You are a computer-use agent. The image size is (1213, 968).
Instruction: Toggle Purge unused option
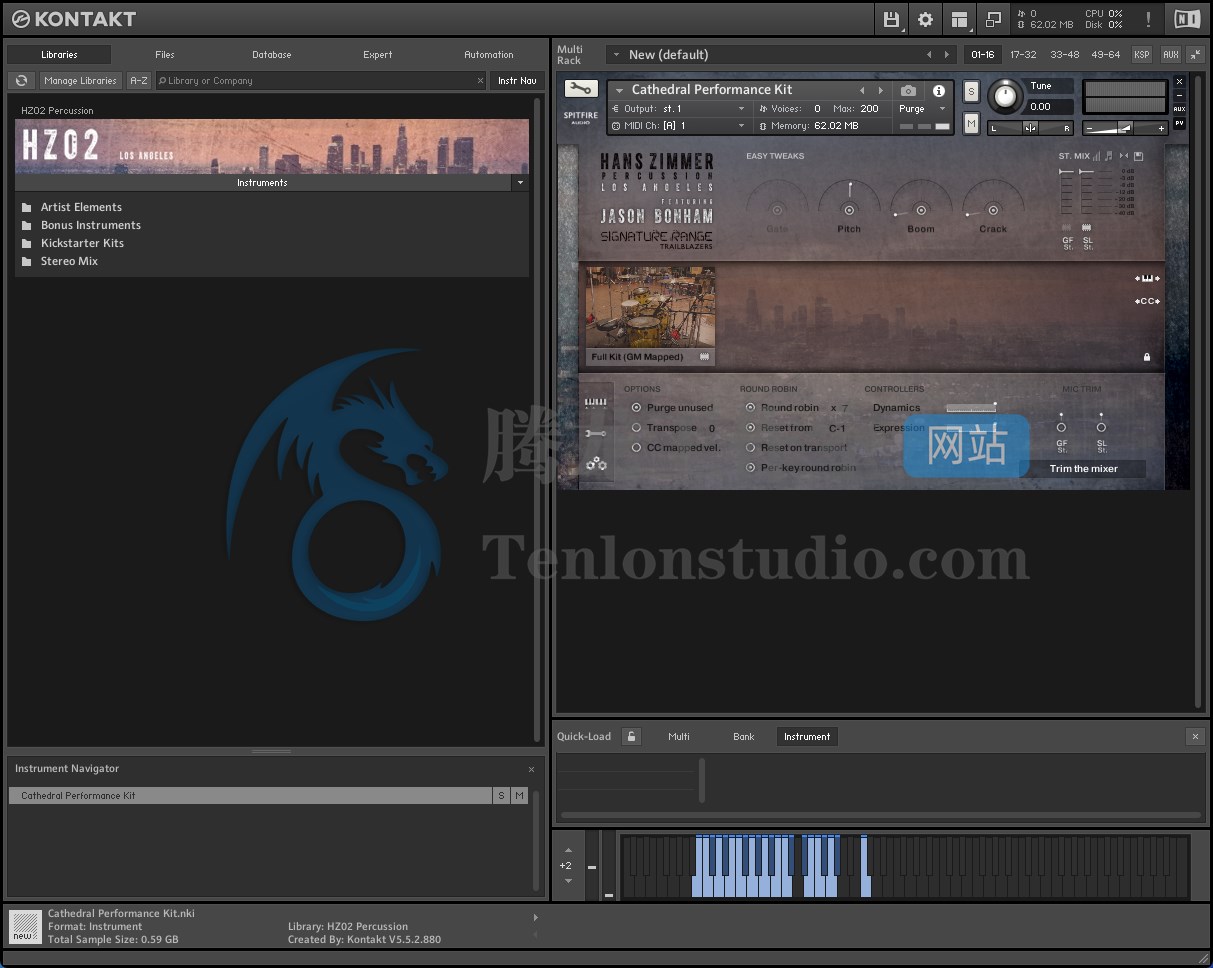[x=636, y=408]
